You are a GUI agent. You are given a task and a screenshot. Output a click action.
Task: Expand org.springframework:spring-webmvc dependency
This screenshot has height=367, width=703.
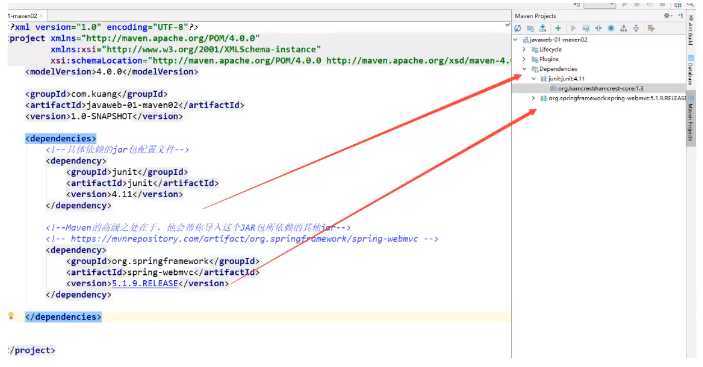point(533,98)
